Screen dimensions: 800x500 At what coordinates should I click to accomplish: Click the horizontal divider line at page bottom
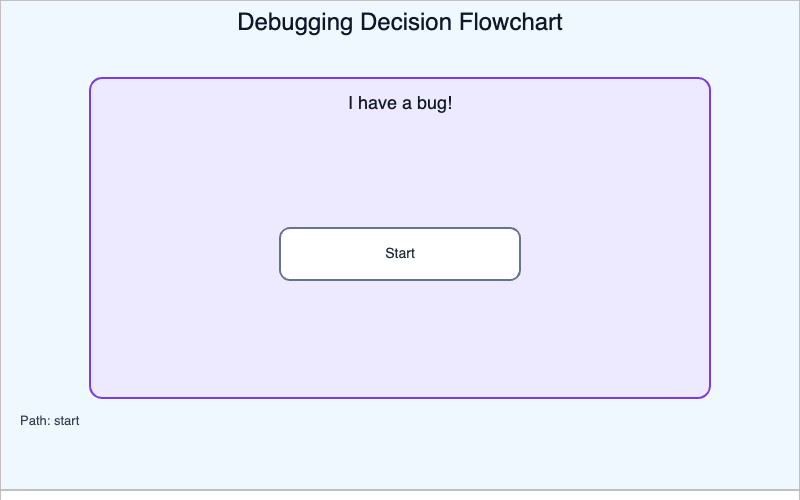400,490
